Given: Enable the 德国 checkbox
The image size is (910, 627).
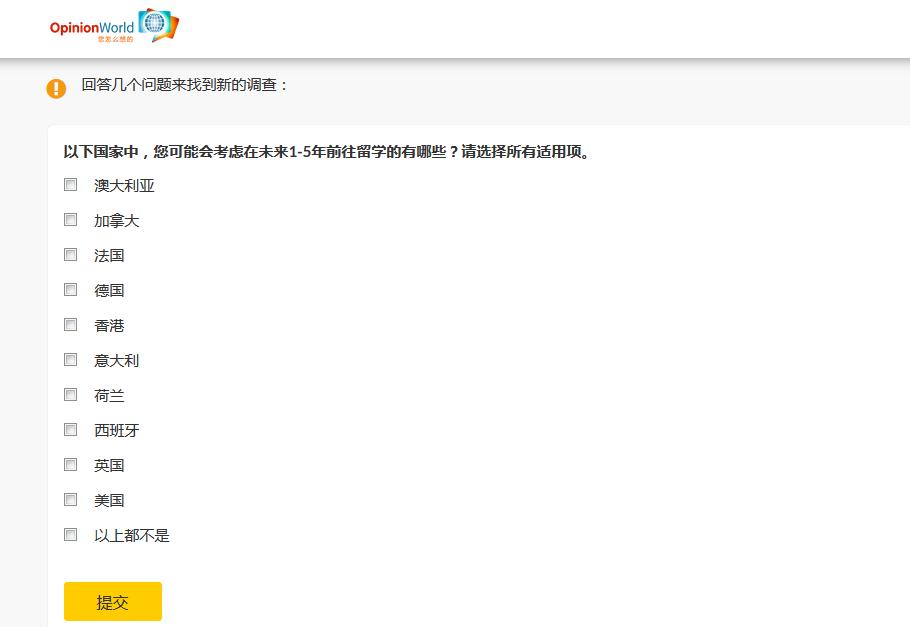Looking at the screenshot, I should (70, 289).
